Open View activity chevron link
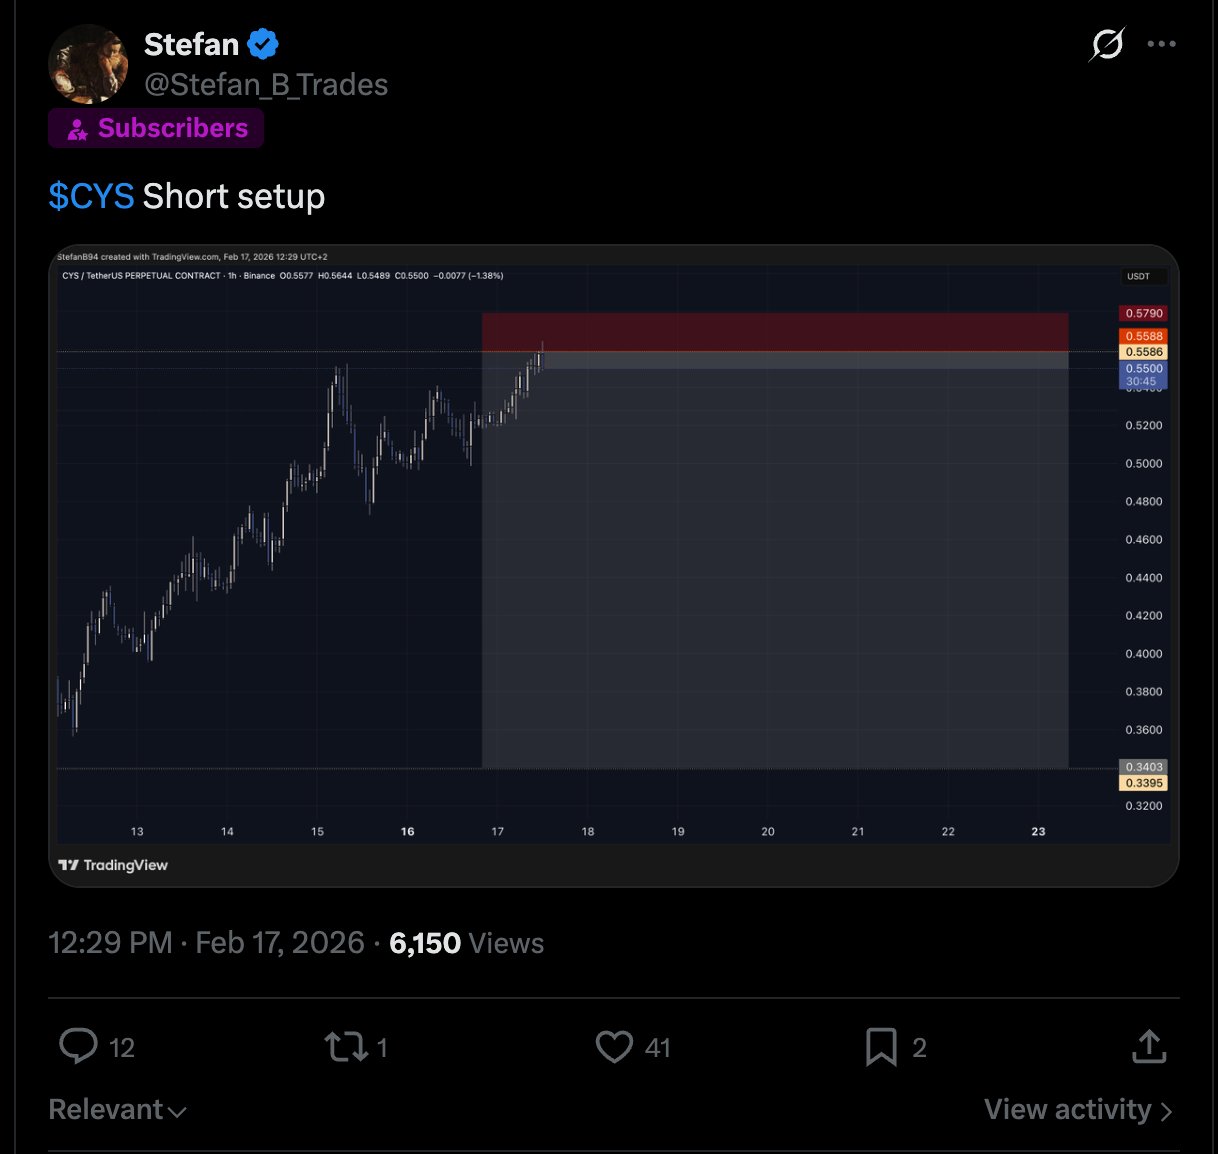Screen dimensions: 1218x1154 click(x=1077, y=1110)
